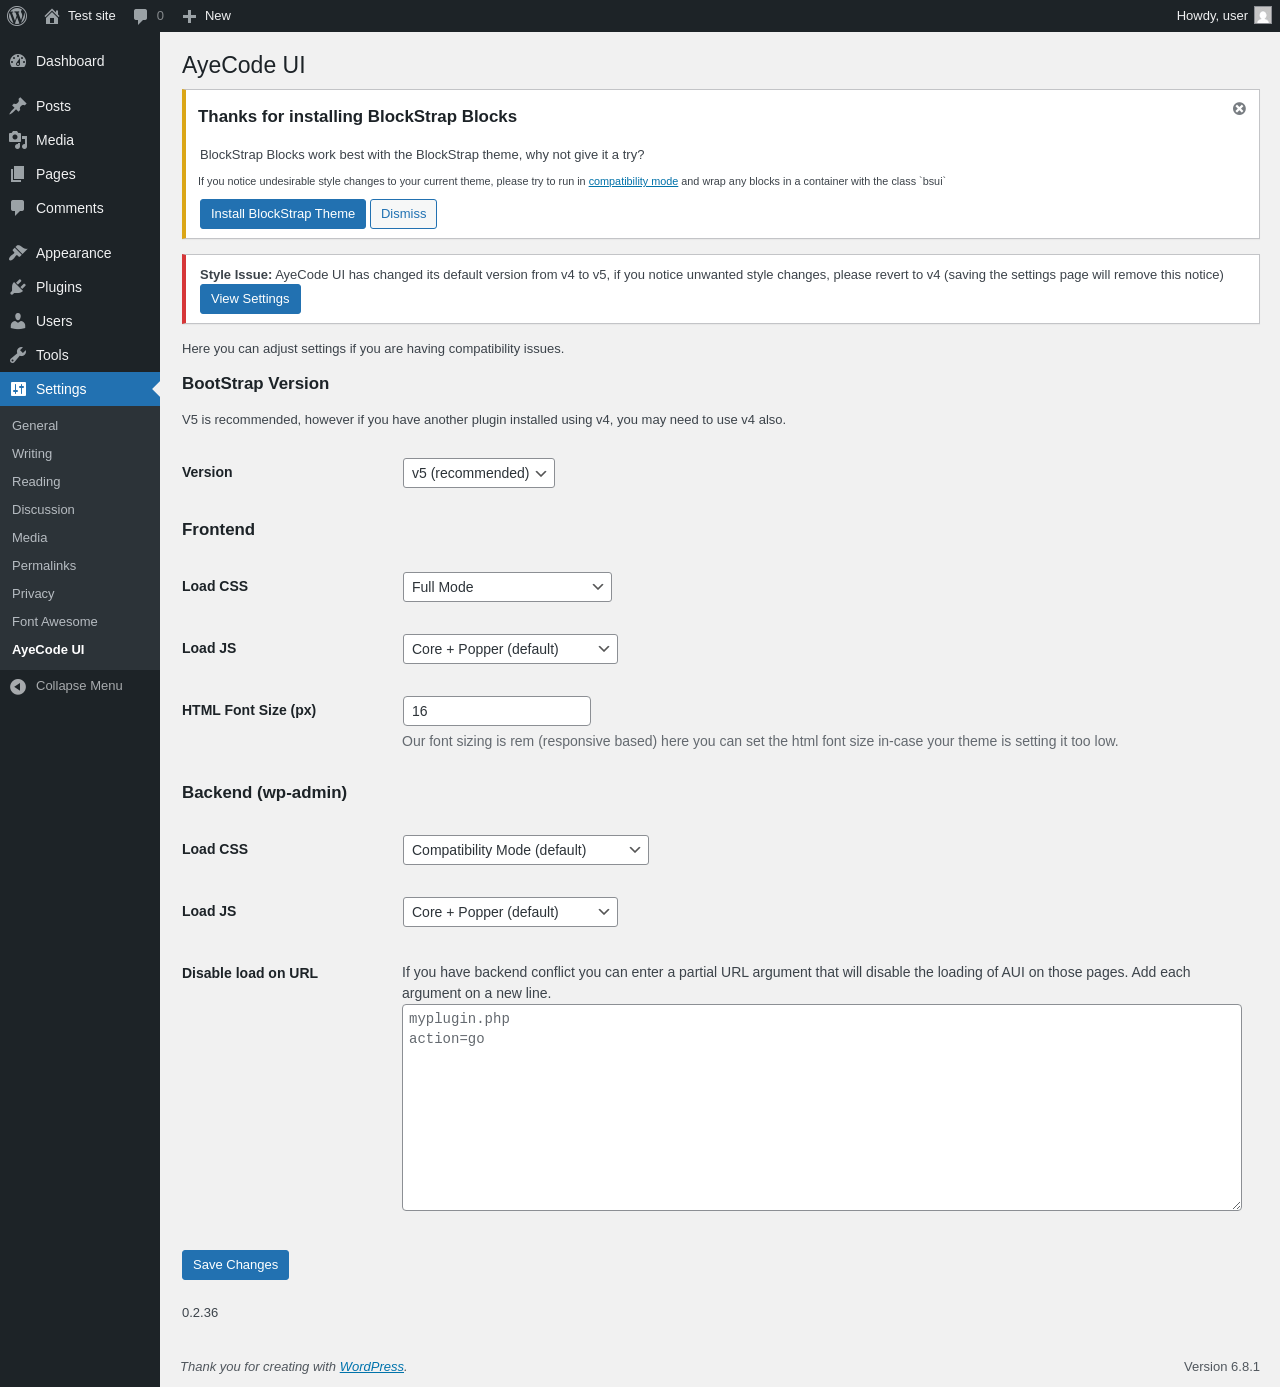Click the Disable load on URL textarea
This screenshot has width=1280, height=1387.
click(822, 1108)
